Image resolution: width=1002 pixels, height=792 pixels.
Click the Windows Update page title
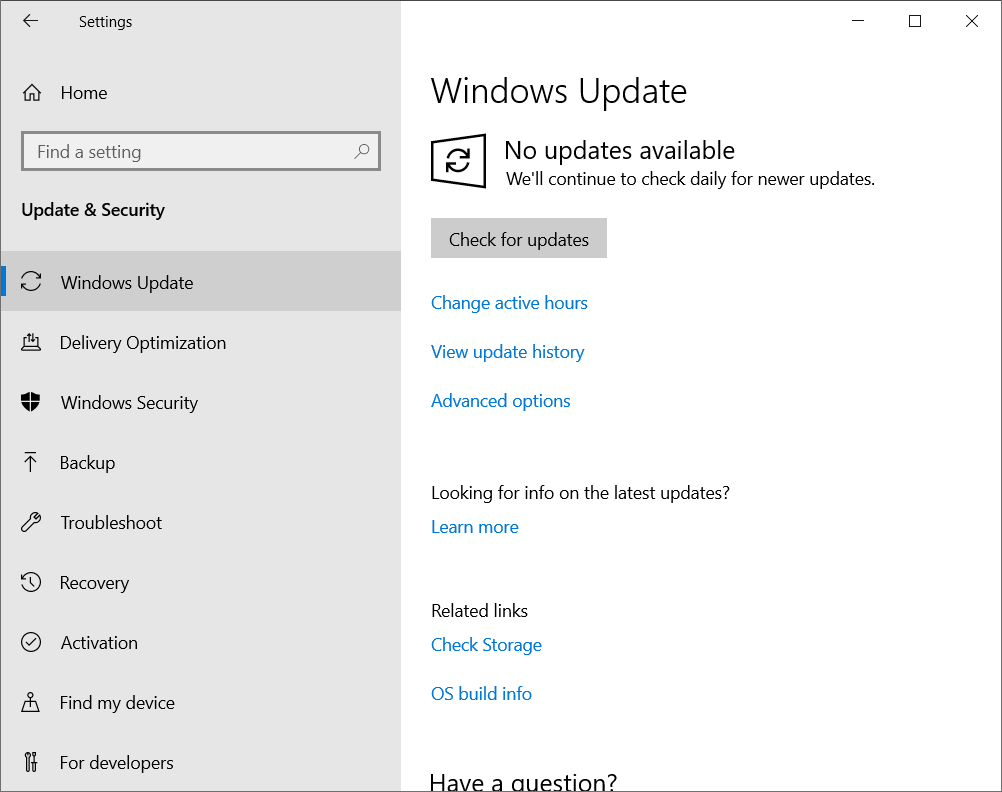(x=559, y=91)
